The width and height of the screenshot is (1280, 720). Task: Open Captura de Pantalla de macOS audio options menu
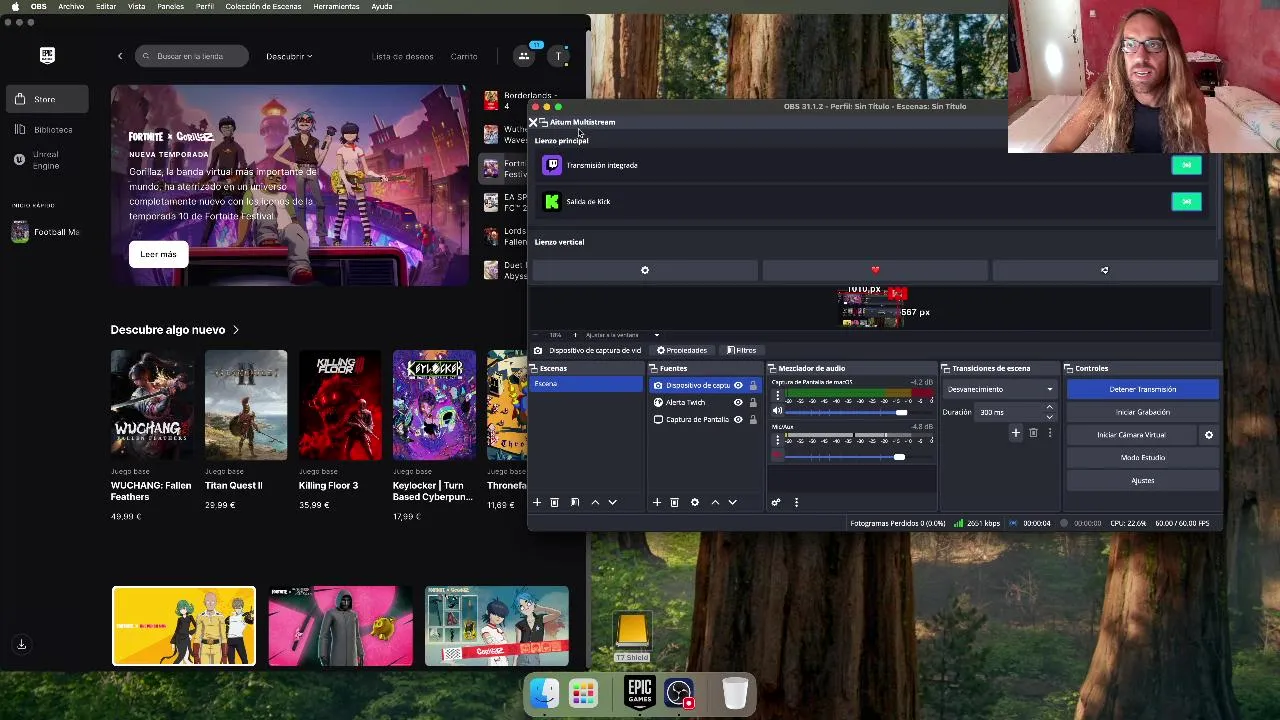(778, 395)
